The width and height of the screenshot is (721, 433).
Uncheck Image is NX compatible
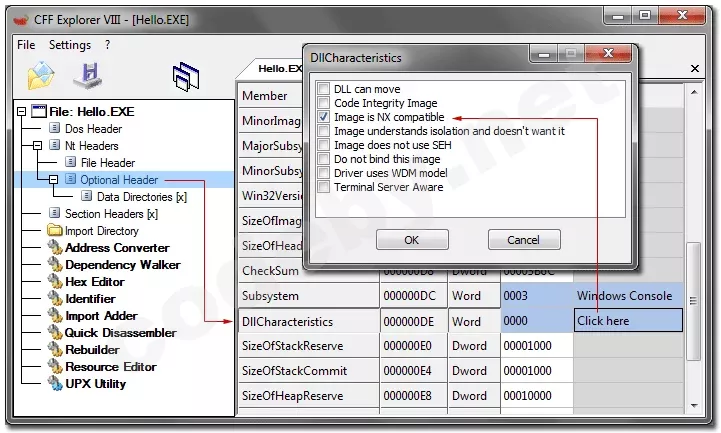point(324,117)
